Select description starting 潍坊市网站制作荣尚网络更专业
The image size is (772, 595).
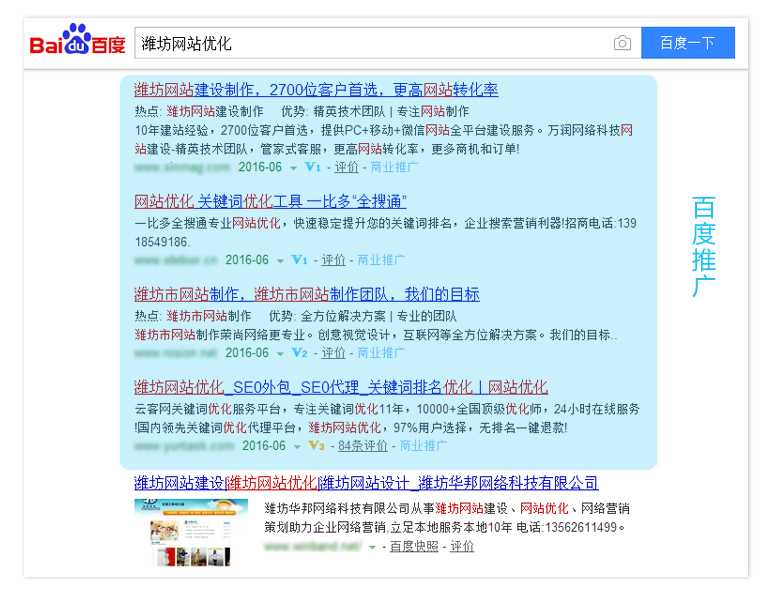(x=376, y=335)
